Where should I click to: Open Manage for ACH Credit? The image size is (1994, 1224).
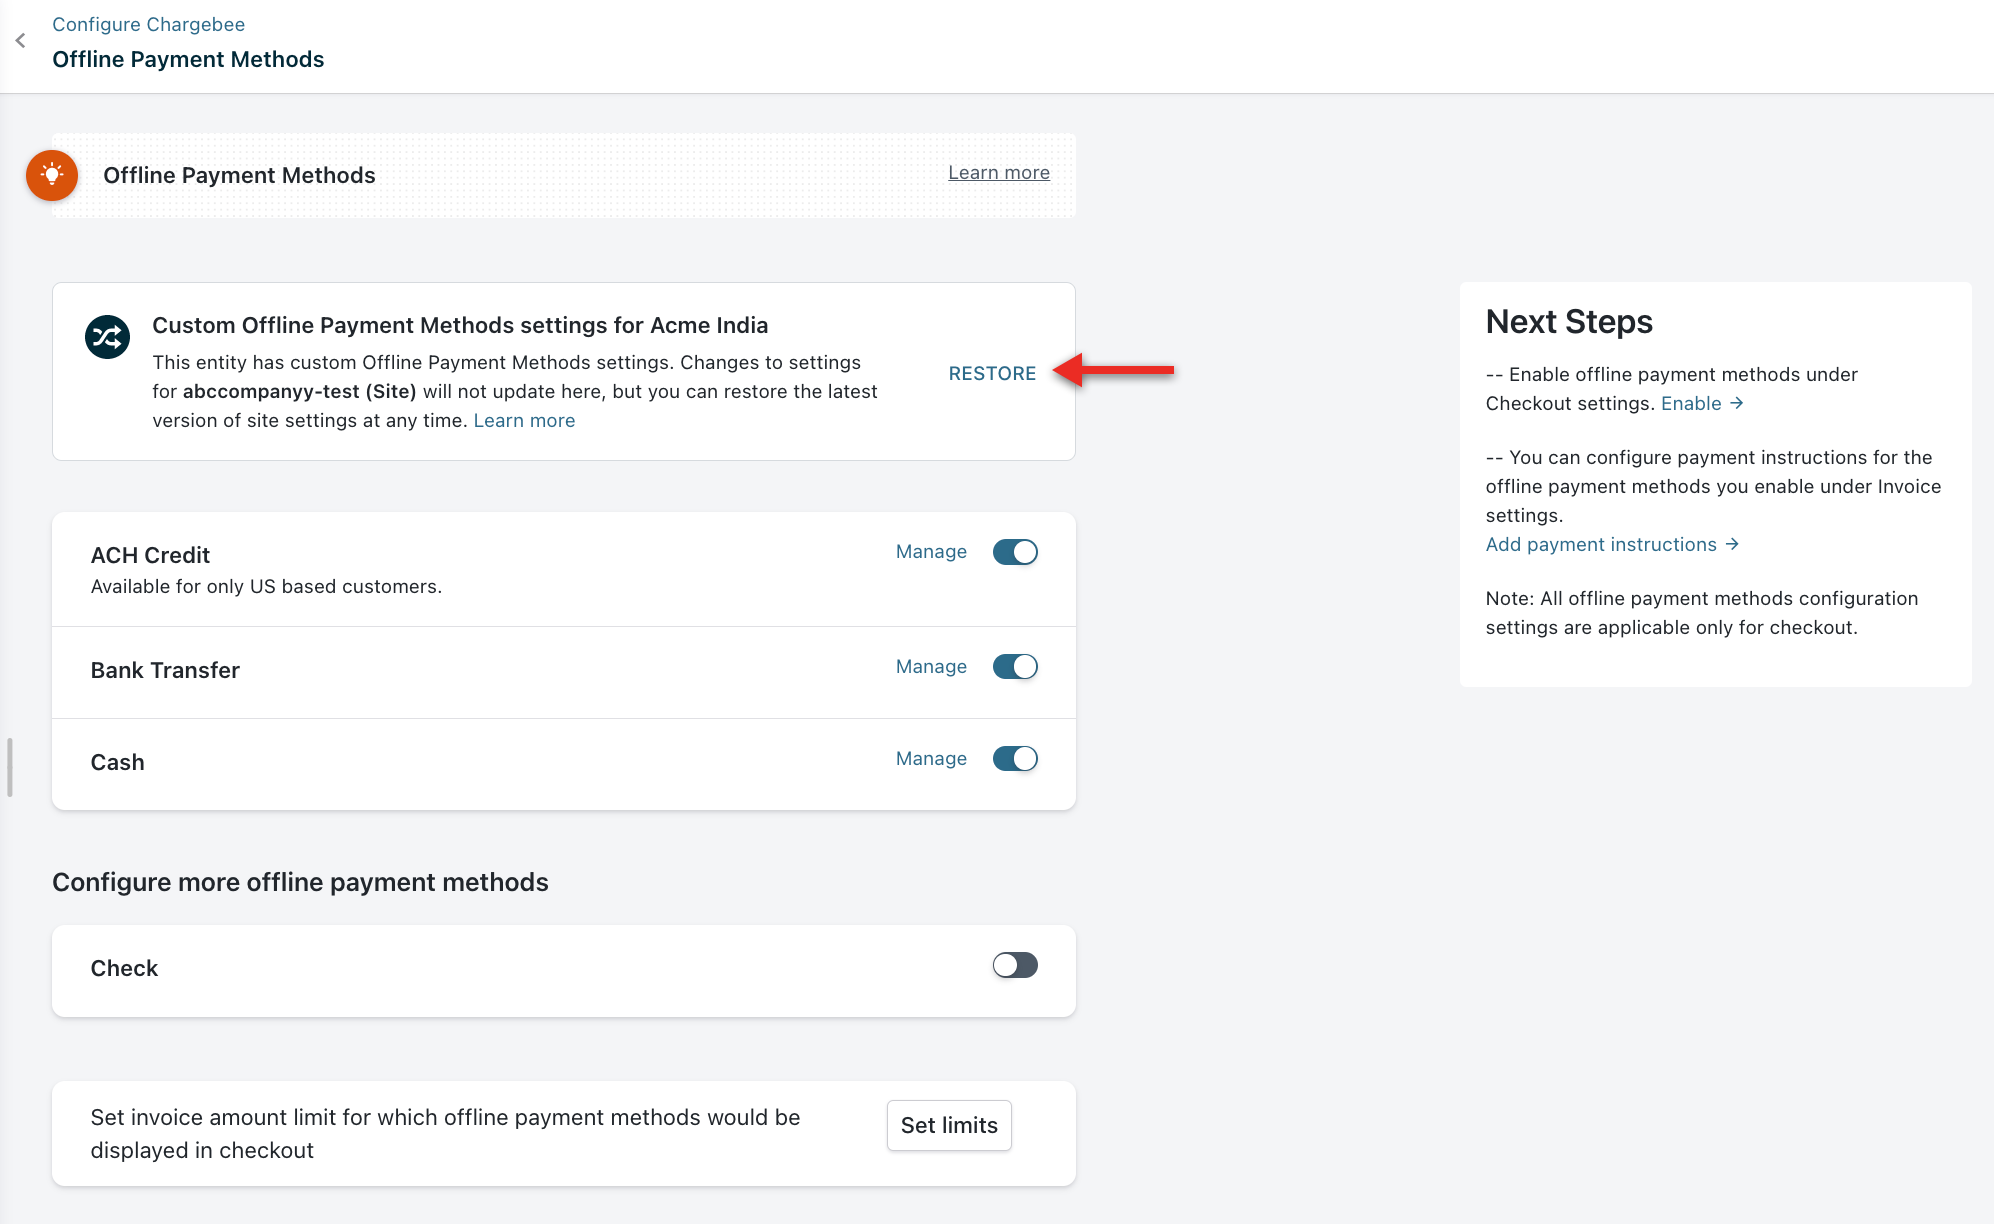931,552
